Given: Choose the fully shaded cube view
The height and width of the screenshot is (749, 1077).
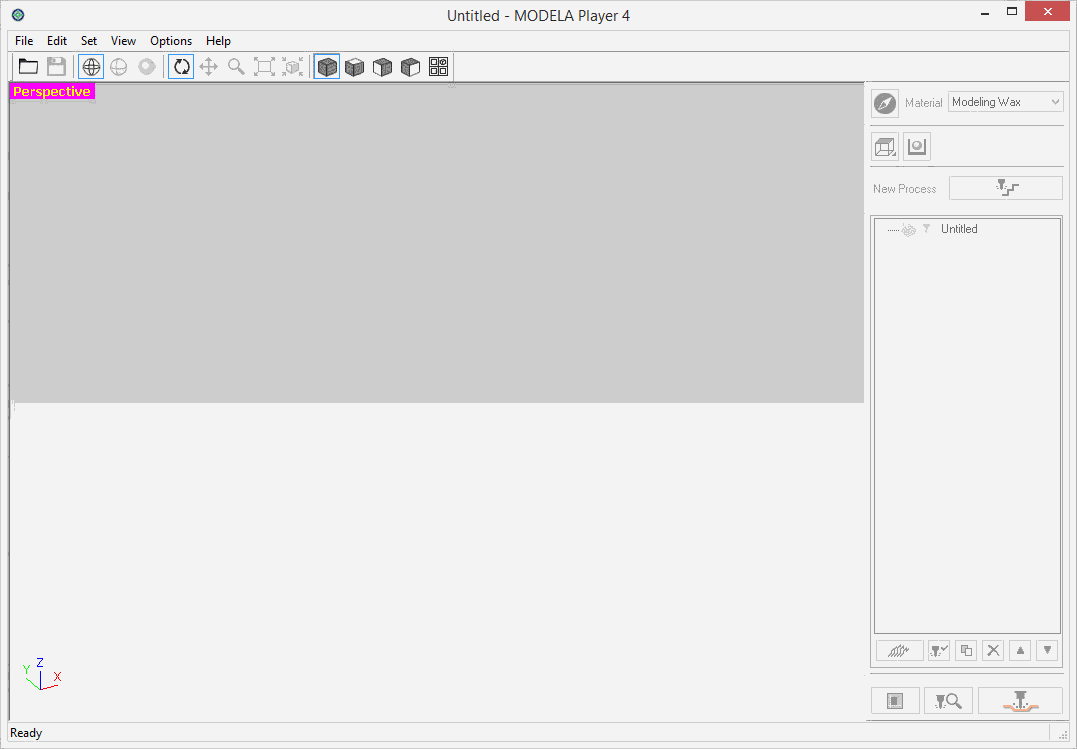Looking at the screenshot, I should click(x=327, y=67).
